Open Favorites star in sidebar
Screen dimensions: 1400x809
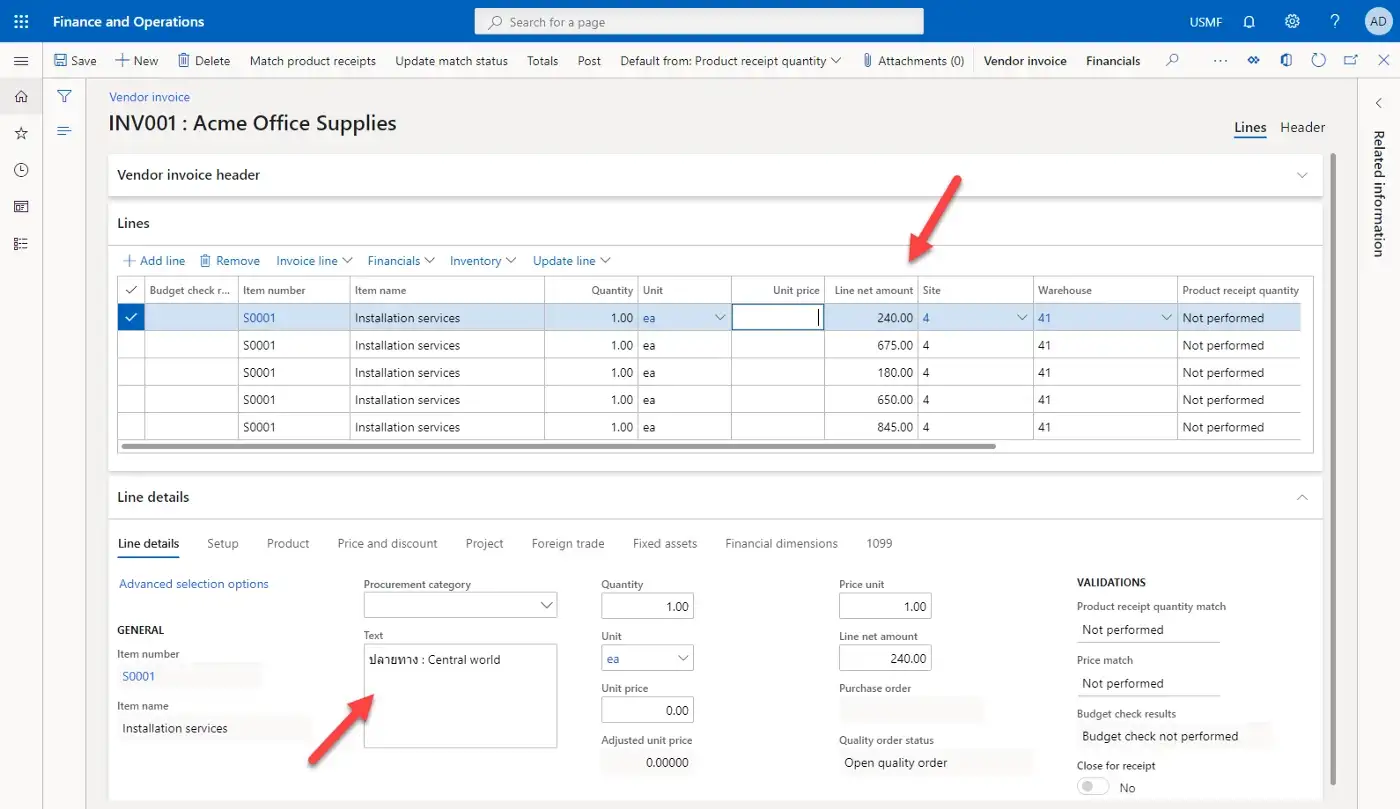(x=21, y=133)
